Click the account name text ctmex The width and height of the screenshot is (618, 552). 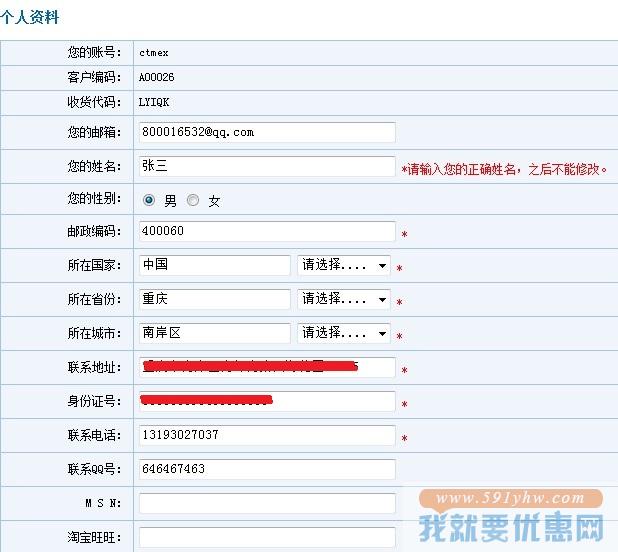[x=154, y=53]
